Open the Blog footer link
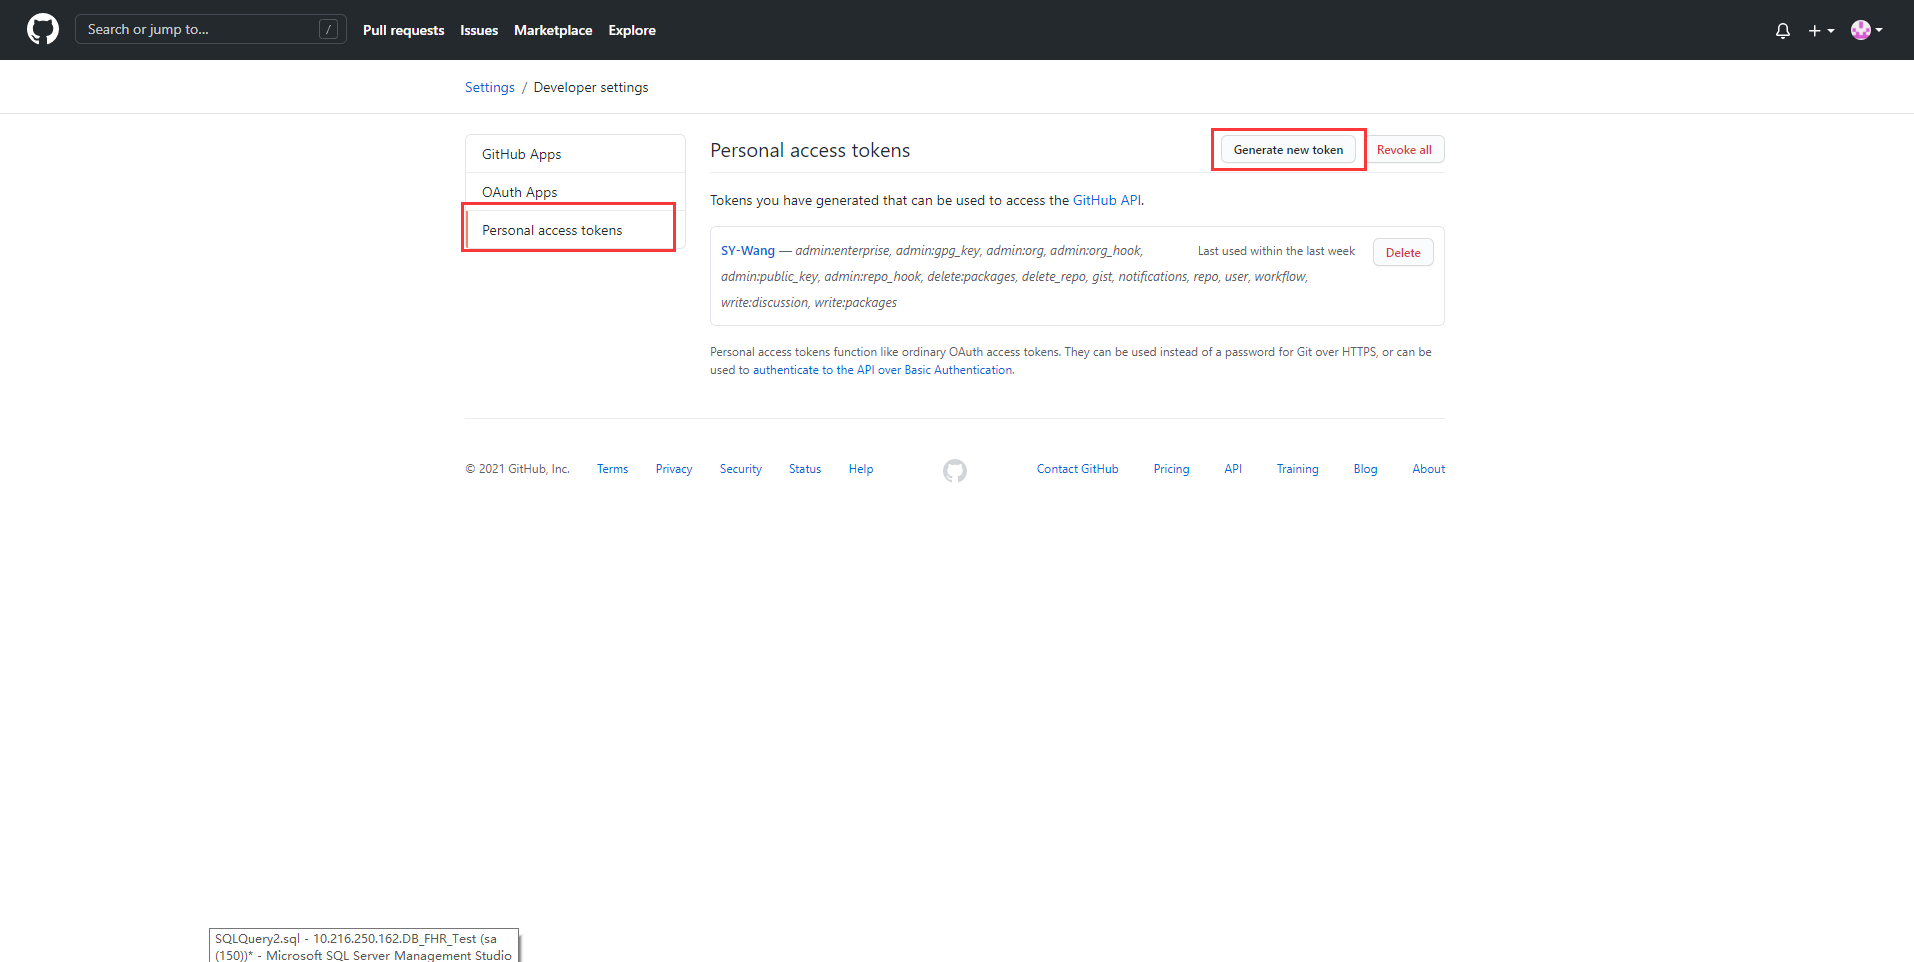 click(x=1365, y=469)
